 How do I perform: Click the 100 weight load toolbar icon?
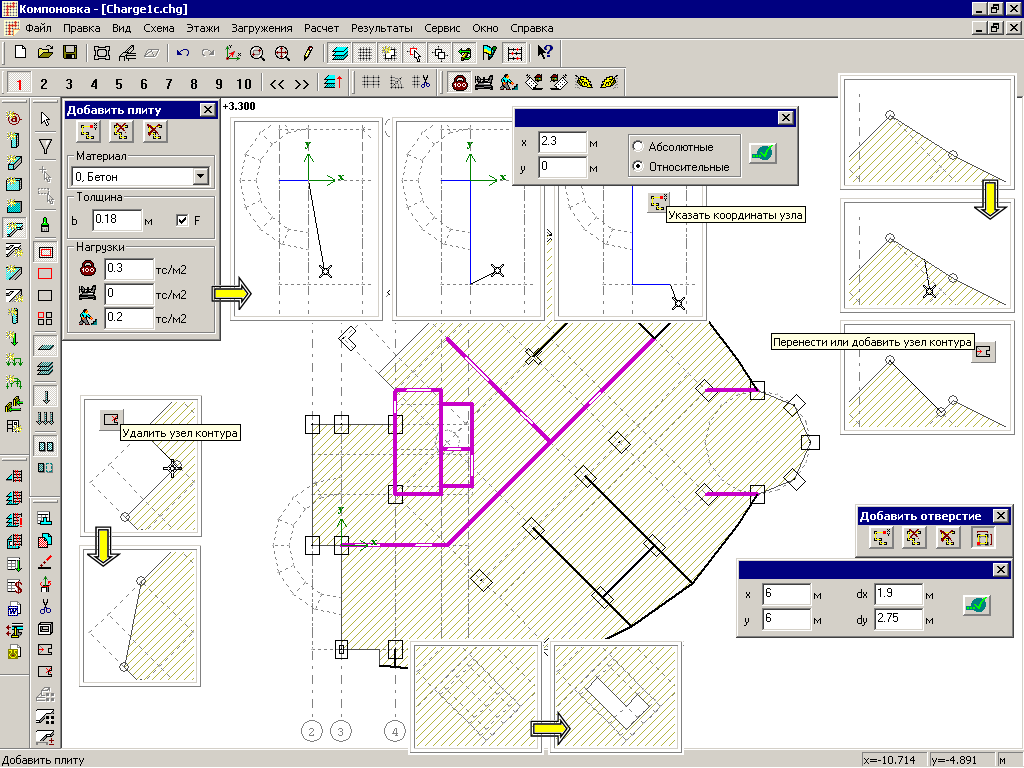tap(459, 83)
